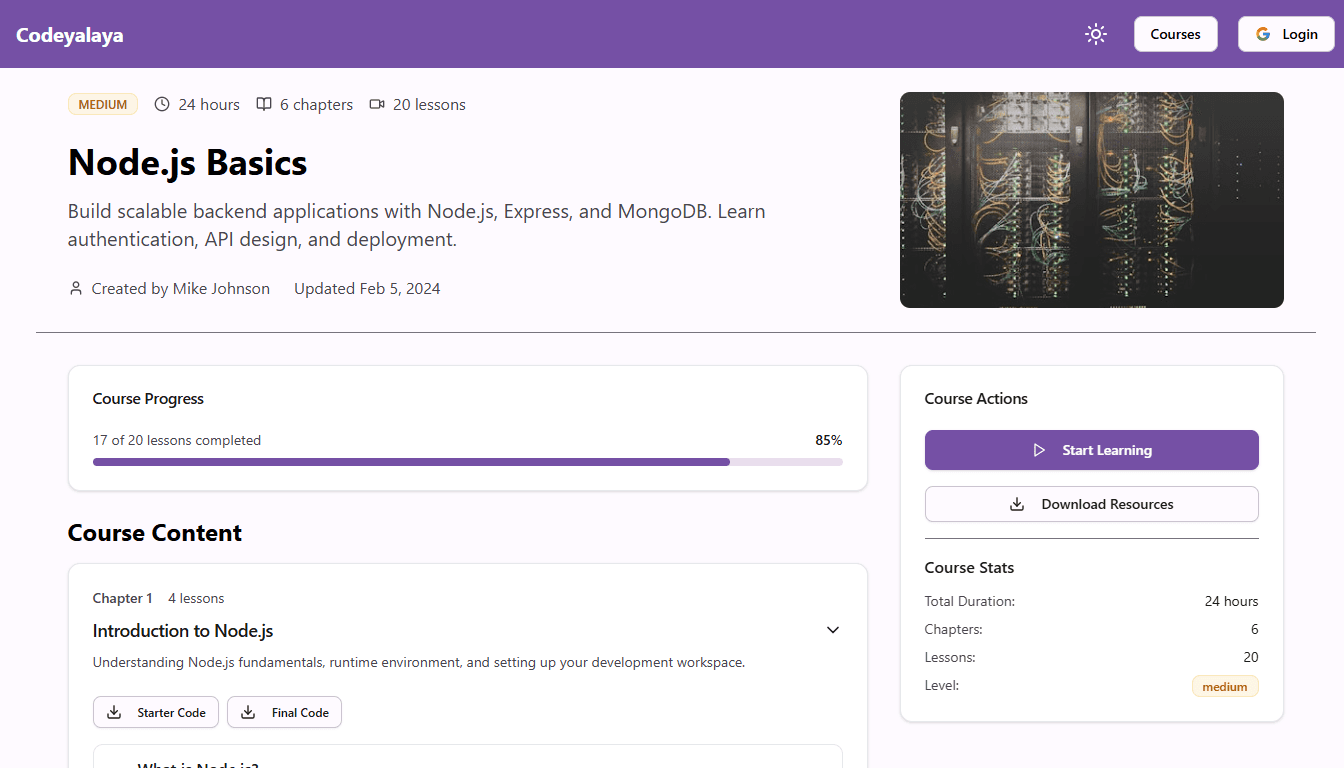Click the download icon on Final Code

tap(249, 712)
